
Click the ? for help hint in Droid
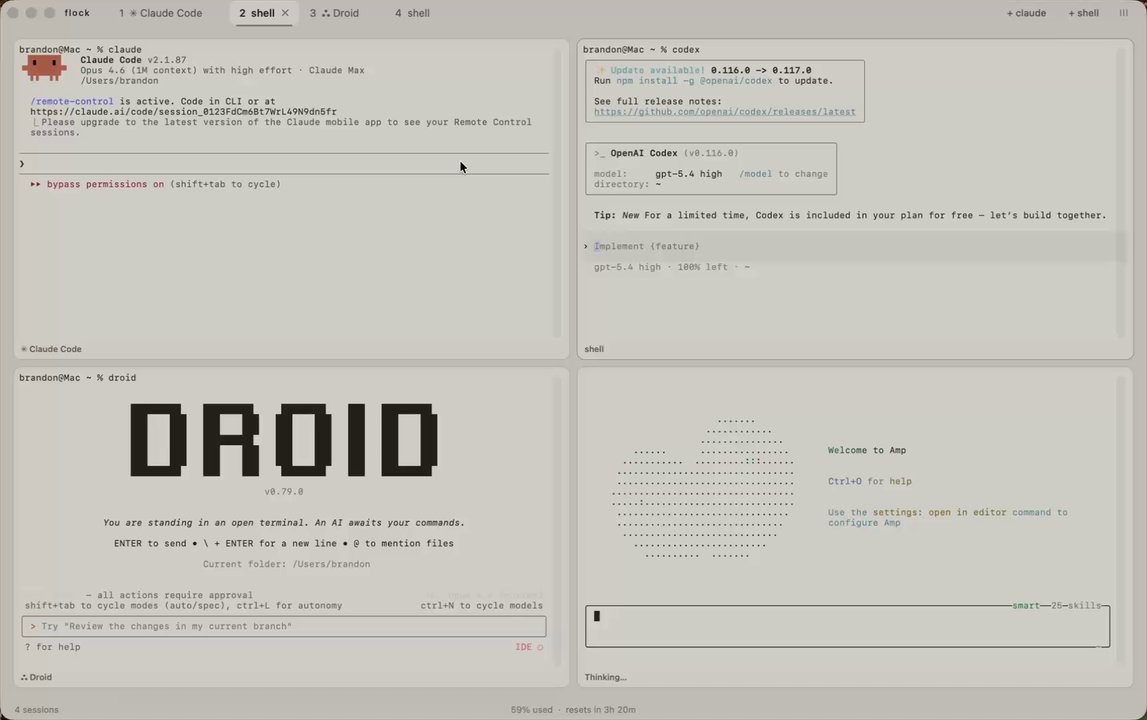click(53, 647)
